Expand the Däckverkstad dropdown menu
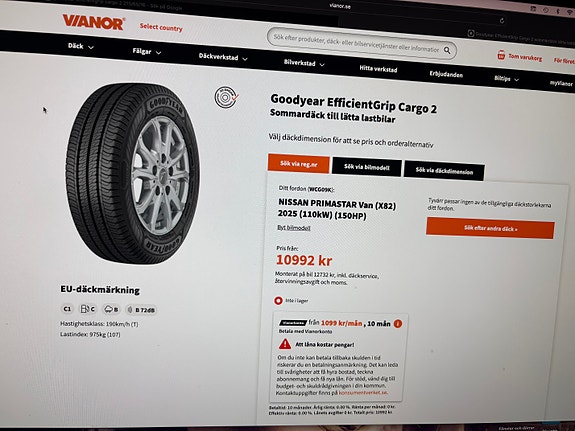 point(223,57)
